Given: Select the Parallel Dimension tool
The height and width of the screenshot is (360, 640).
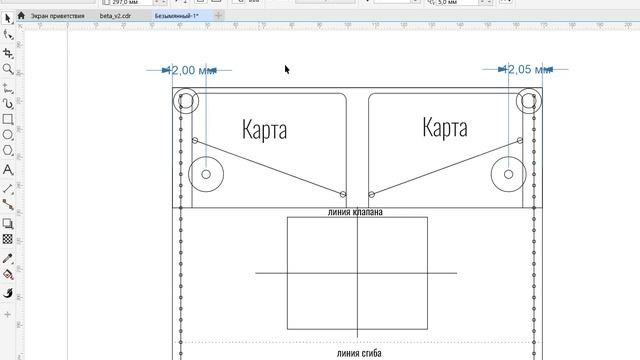Looking at the screenshot, I should [7, 189].
